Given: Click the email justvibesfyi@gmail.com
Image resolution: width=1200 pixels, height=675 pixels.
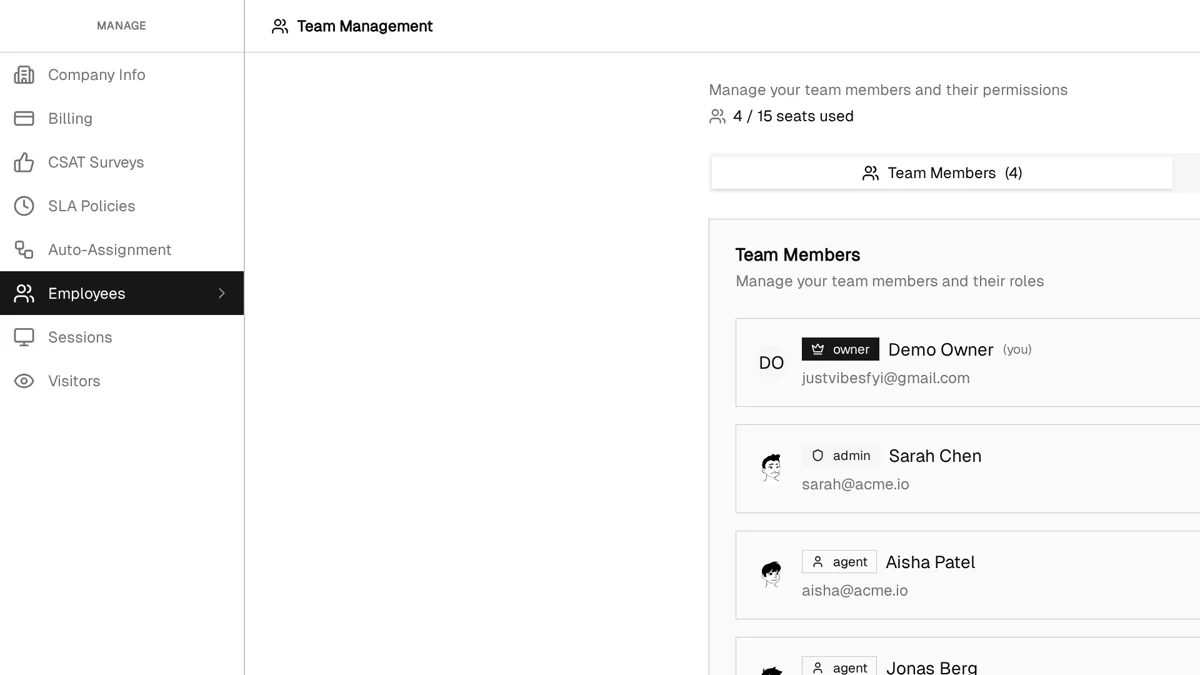Looking at the screenshot, I should pos(886,378).
